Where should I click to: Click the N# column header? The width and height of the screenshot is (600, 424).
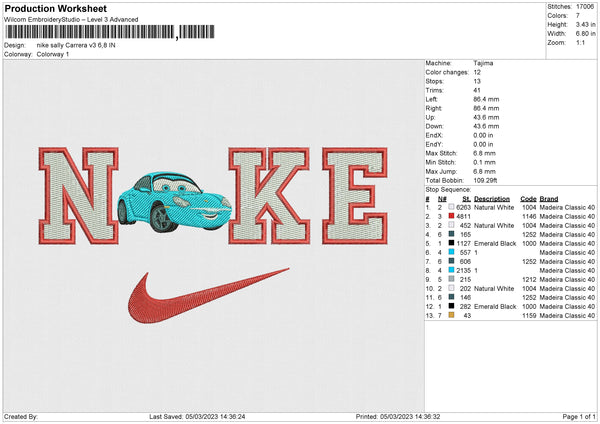[x=442, y=199]
